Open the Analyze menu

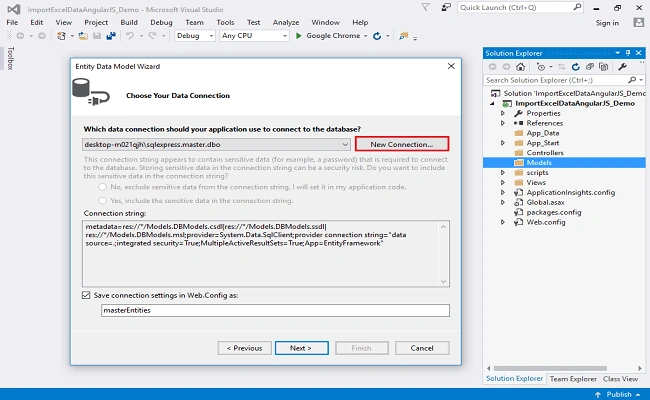point(286,22)
